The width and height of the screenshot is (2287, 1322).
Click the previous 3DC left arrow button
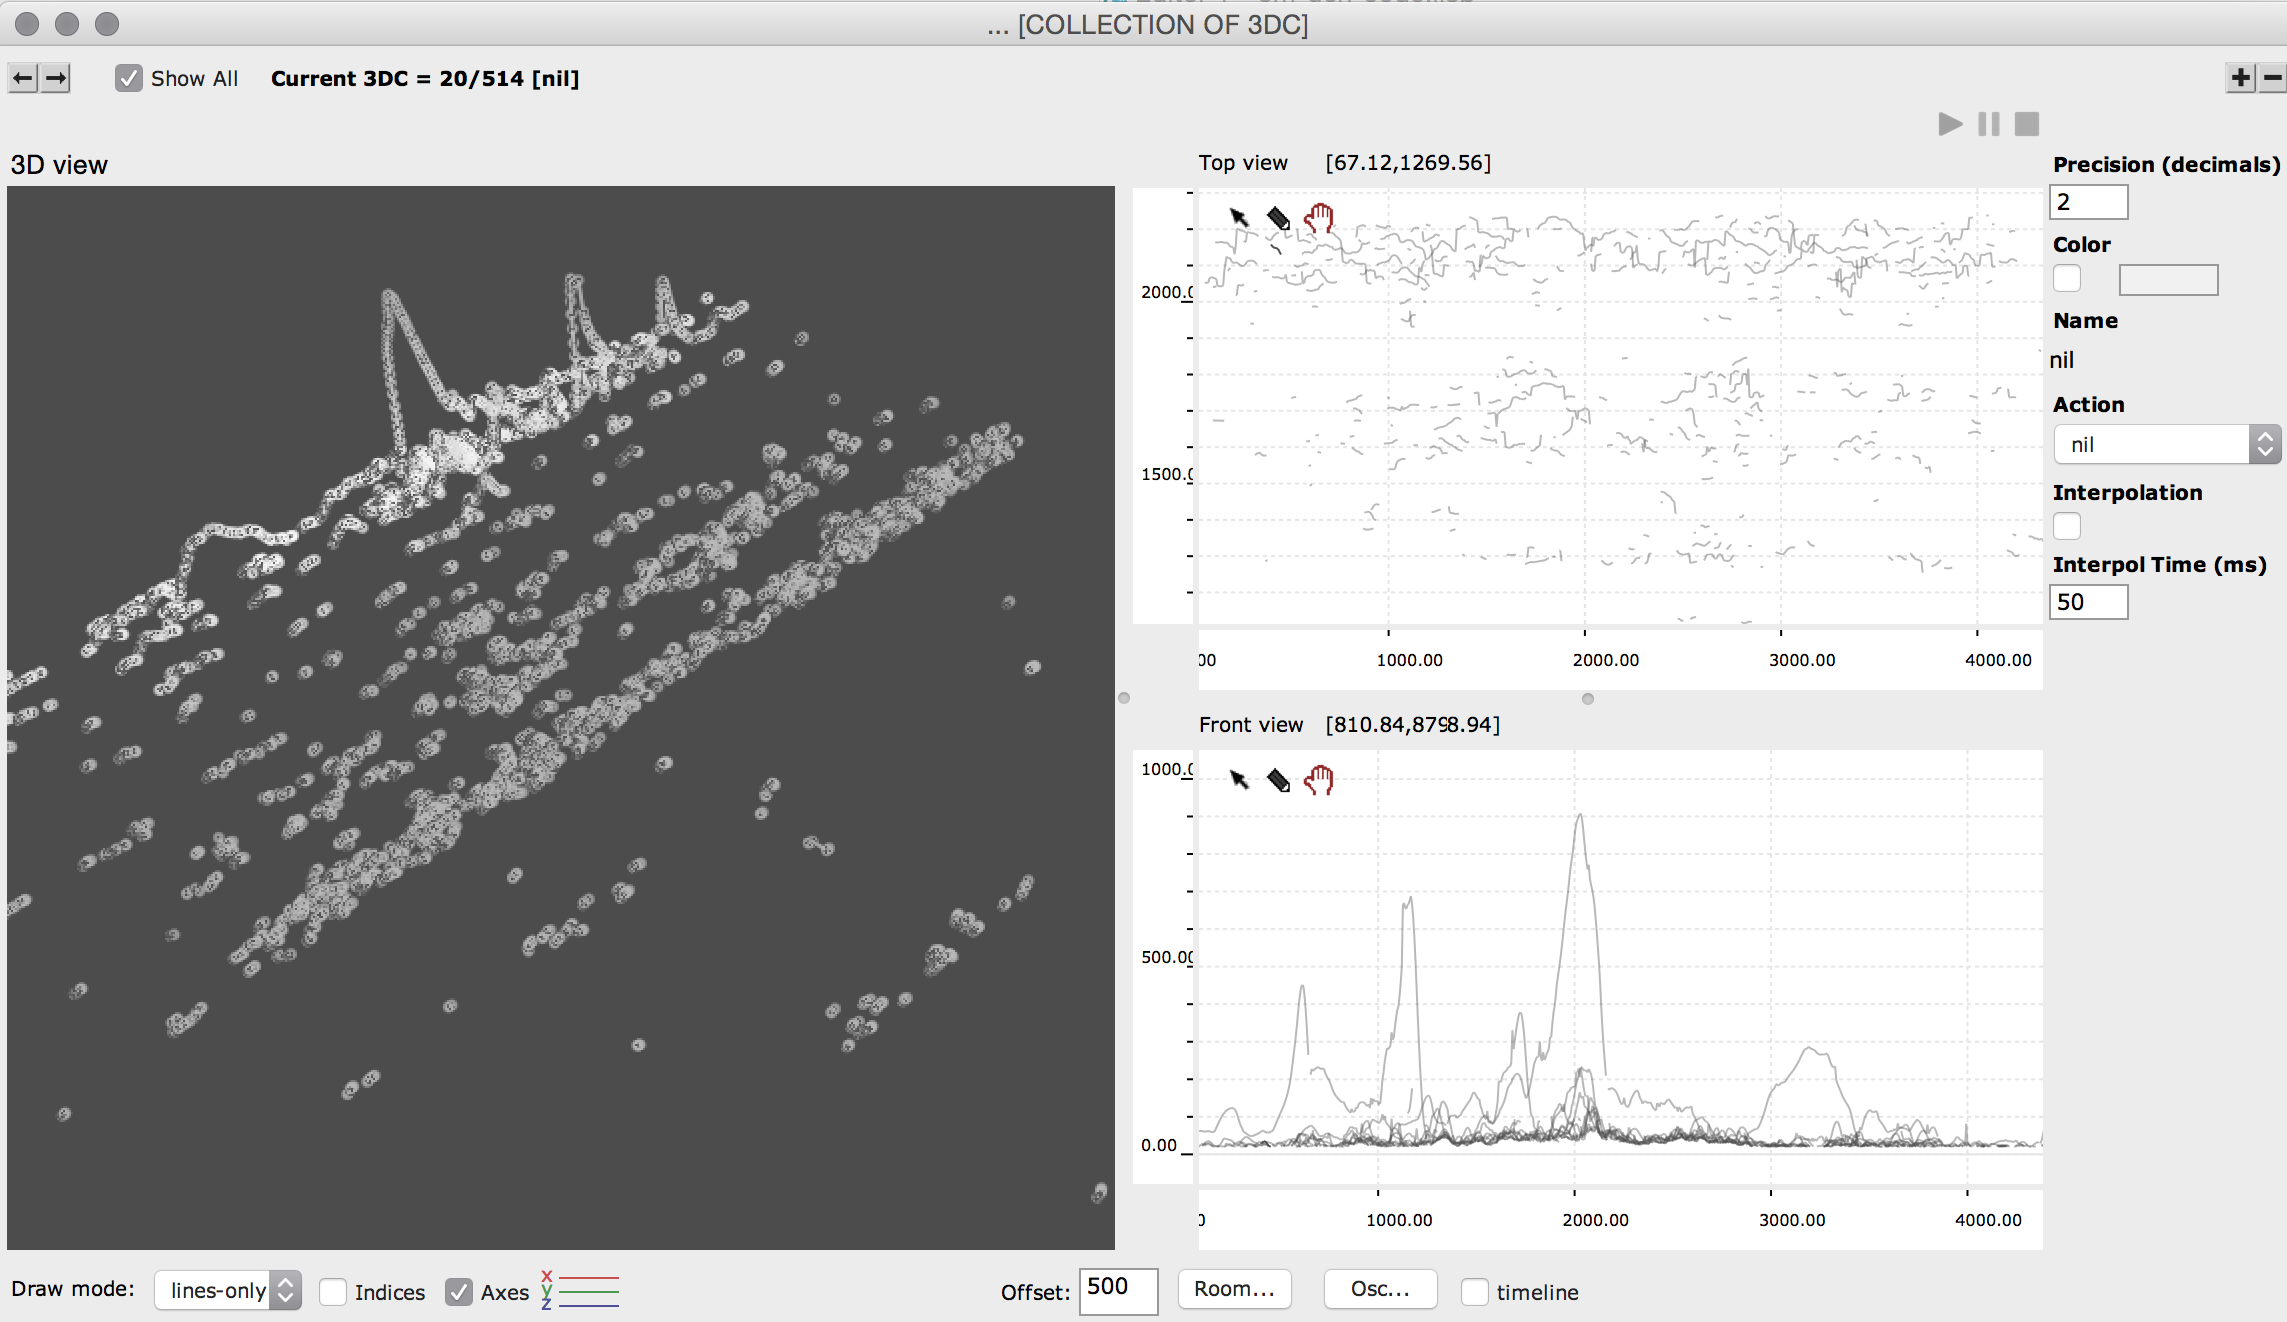pos(22,78)
